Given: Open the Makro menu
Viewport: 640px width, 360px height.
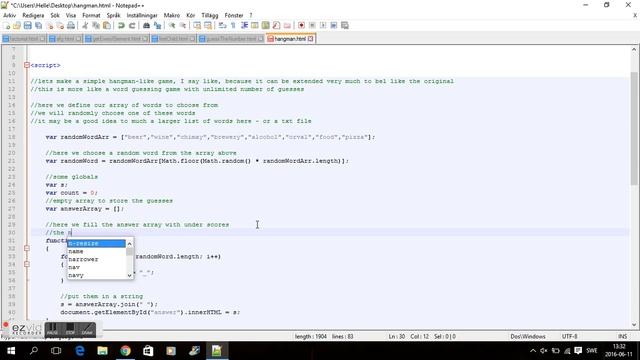Looking at the screenshot, I should (x=172, y=16).
